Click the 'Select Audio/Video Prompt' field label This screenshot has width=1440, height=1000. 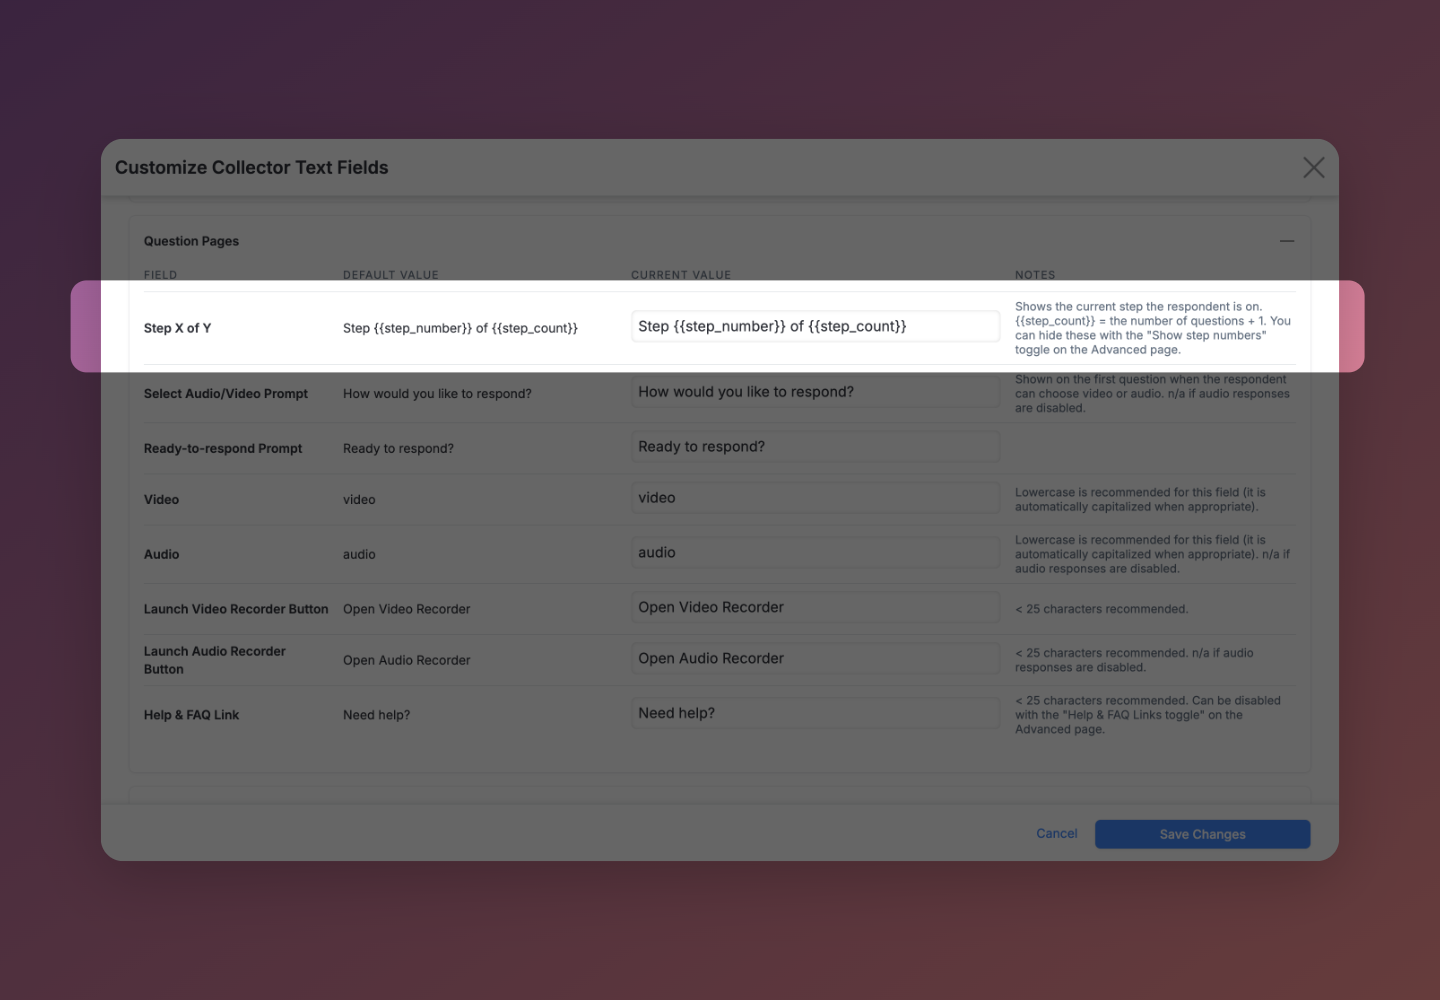(225, 394)
